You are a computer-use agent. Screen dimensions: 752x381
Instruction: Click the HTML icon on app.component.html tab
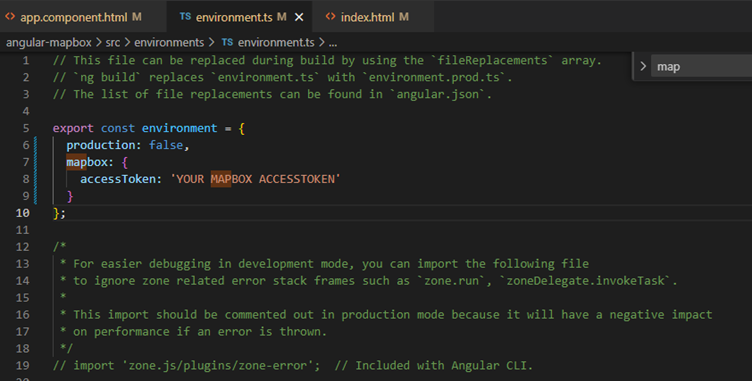click(10, 17)
